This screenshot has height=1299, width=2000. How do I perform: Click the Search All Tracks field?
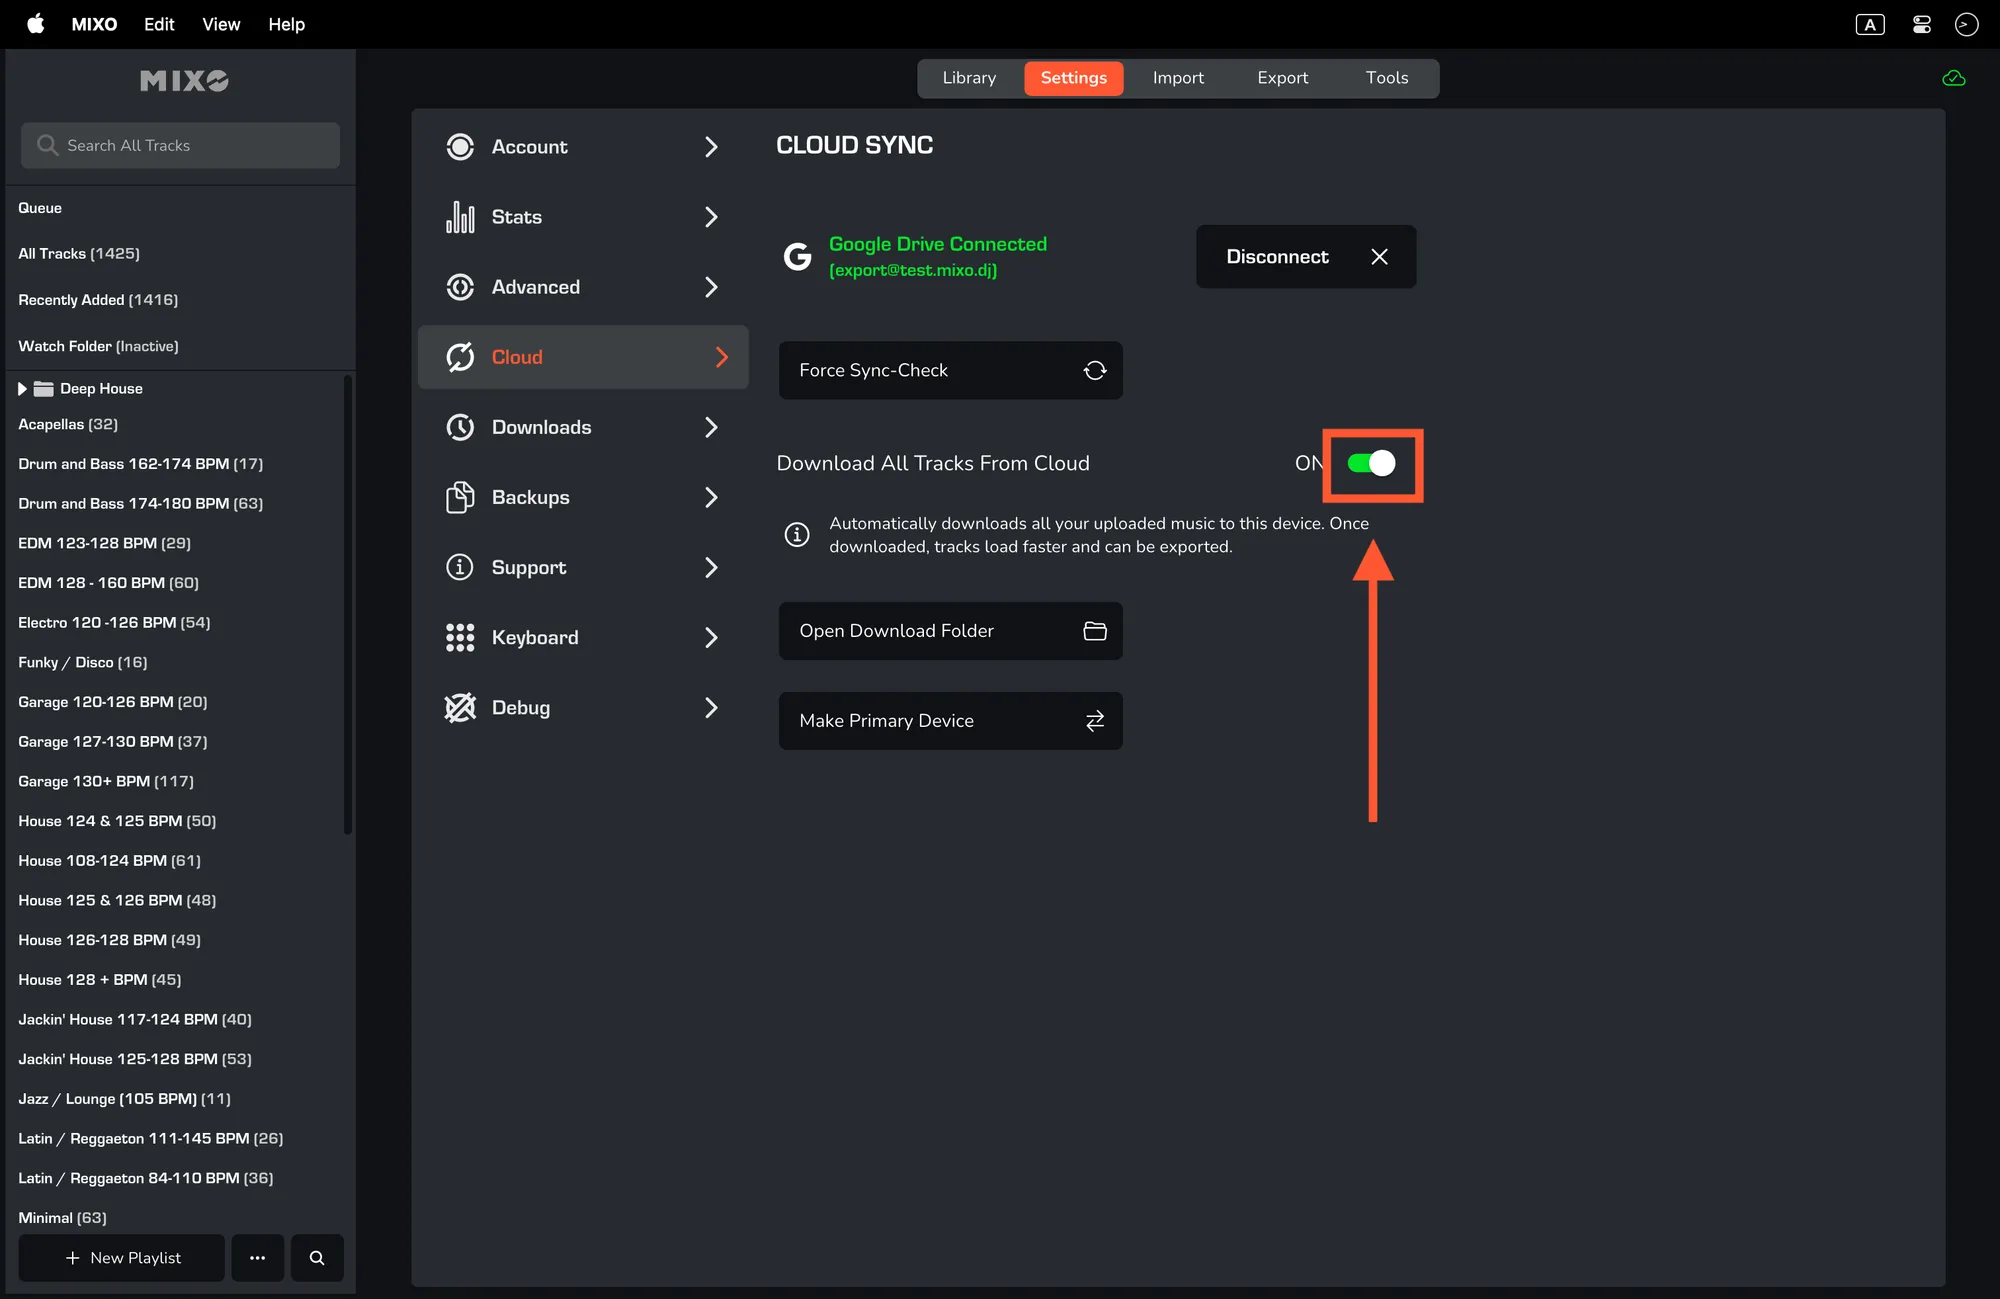pos(180,145)
